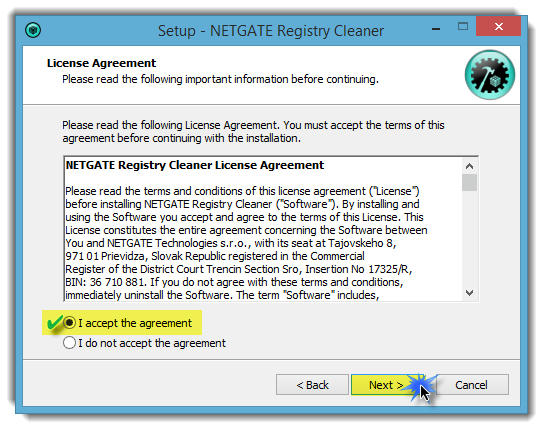The image size is (543, 429).
Task: Minimize the Setup window
Action: pyautogui.click(x=436, y=28)
